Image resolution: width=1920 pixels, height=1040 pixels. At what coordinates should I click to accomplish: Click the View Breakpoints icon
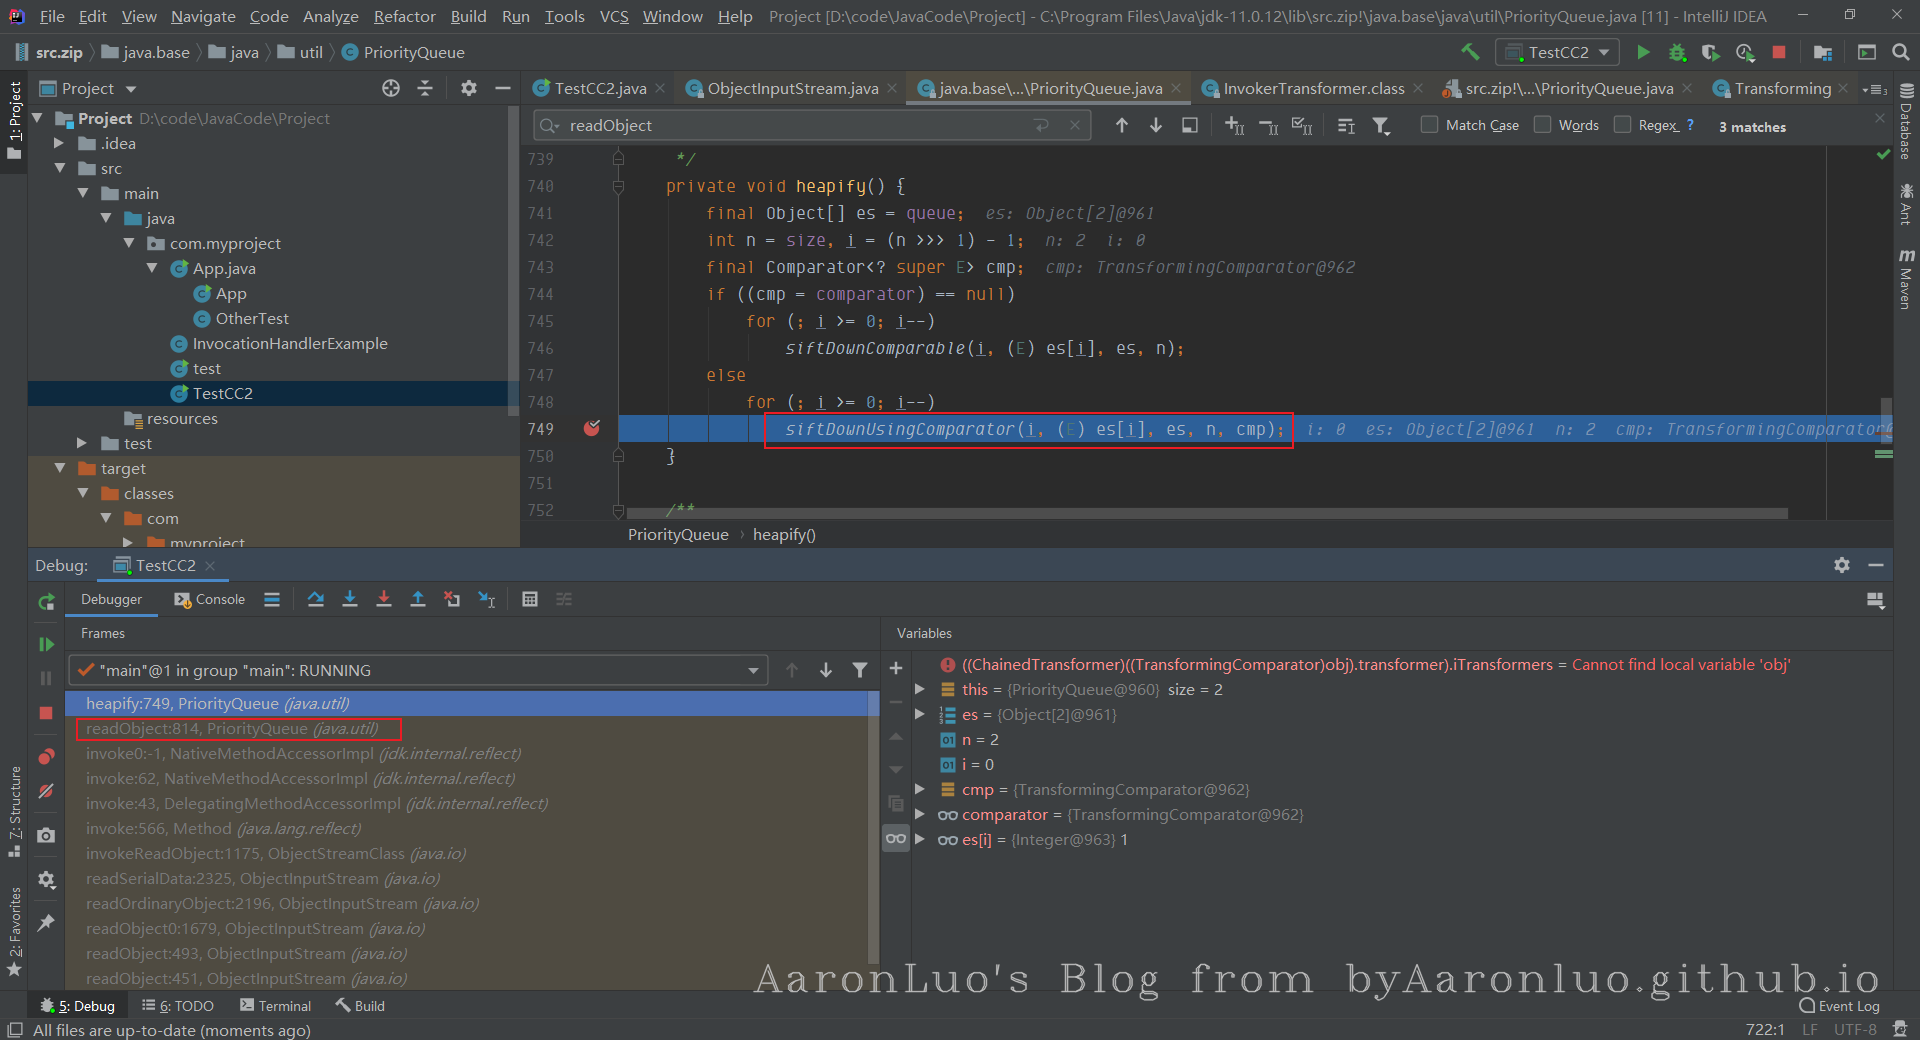click(46, 757)
